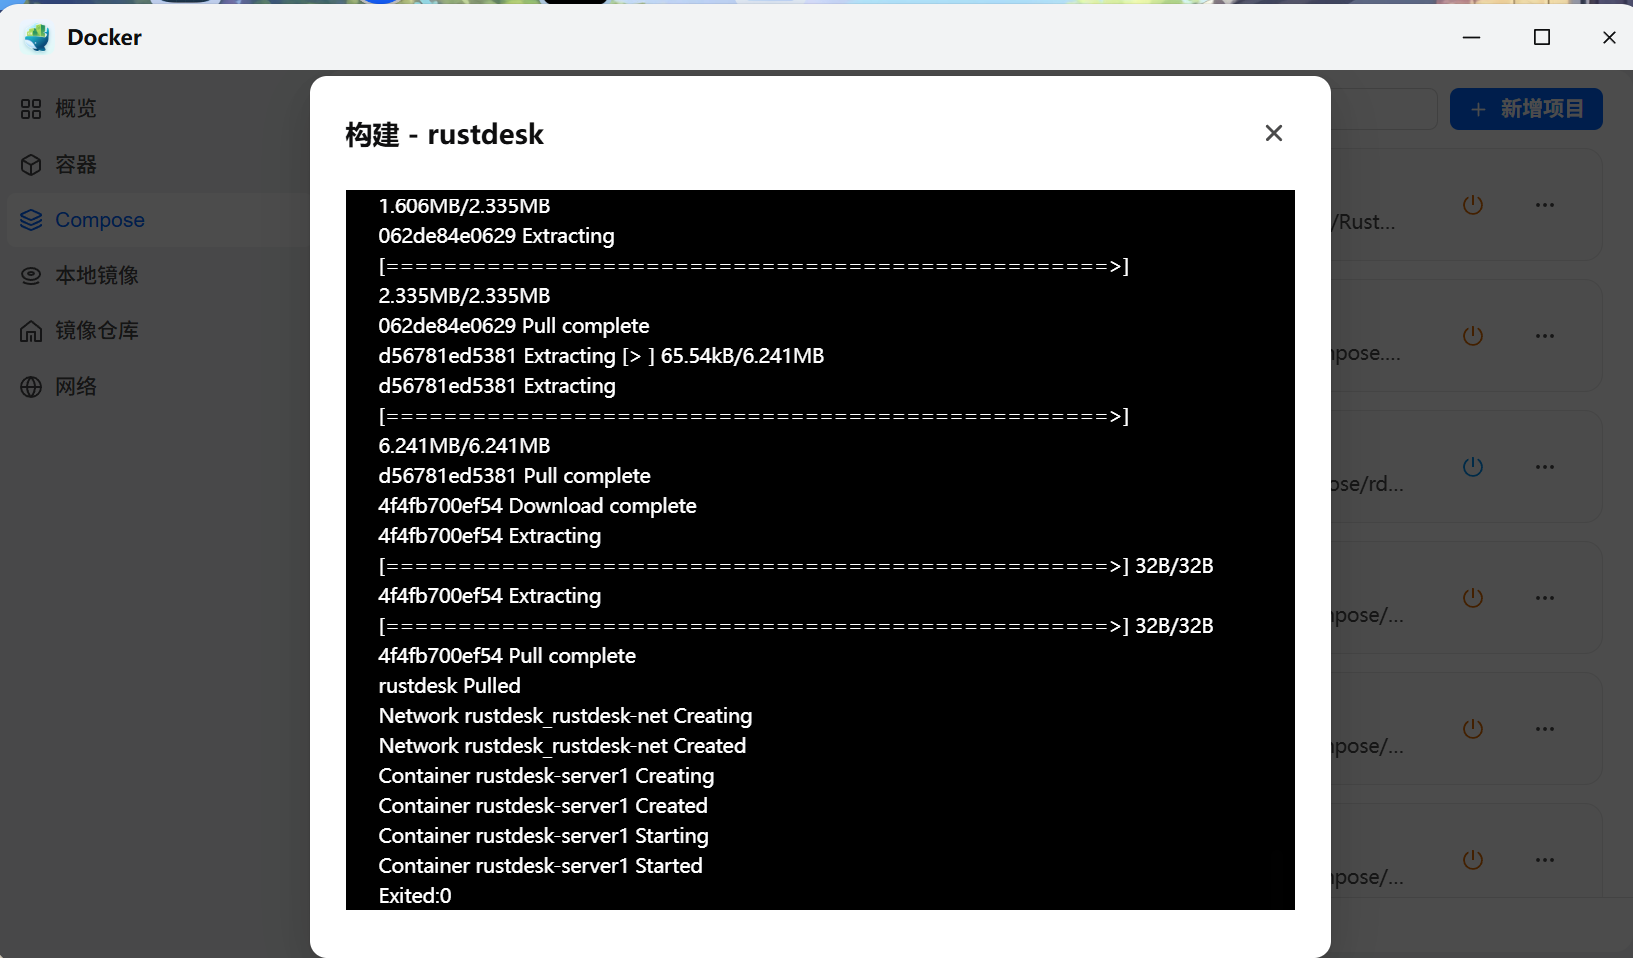Image resolution: width=1633 pixels, height=958 pixels.
Task: Click the 新增项目 button
Action: click(1525, 109)
